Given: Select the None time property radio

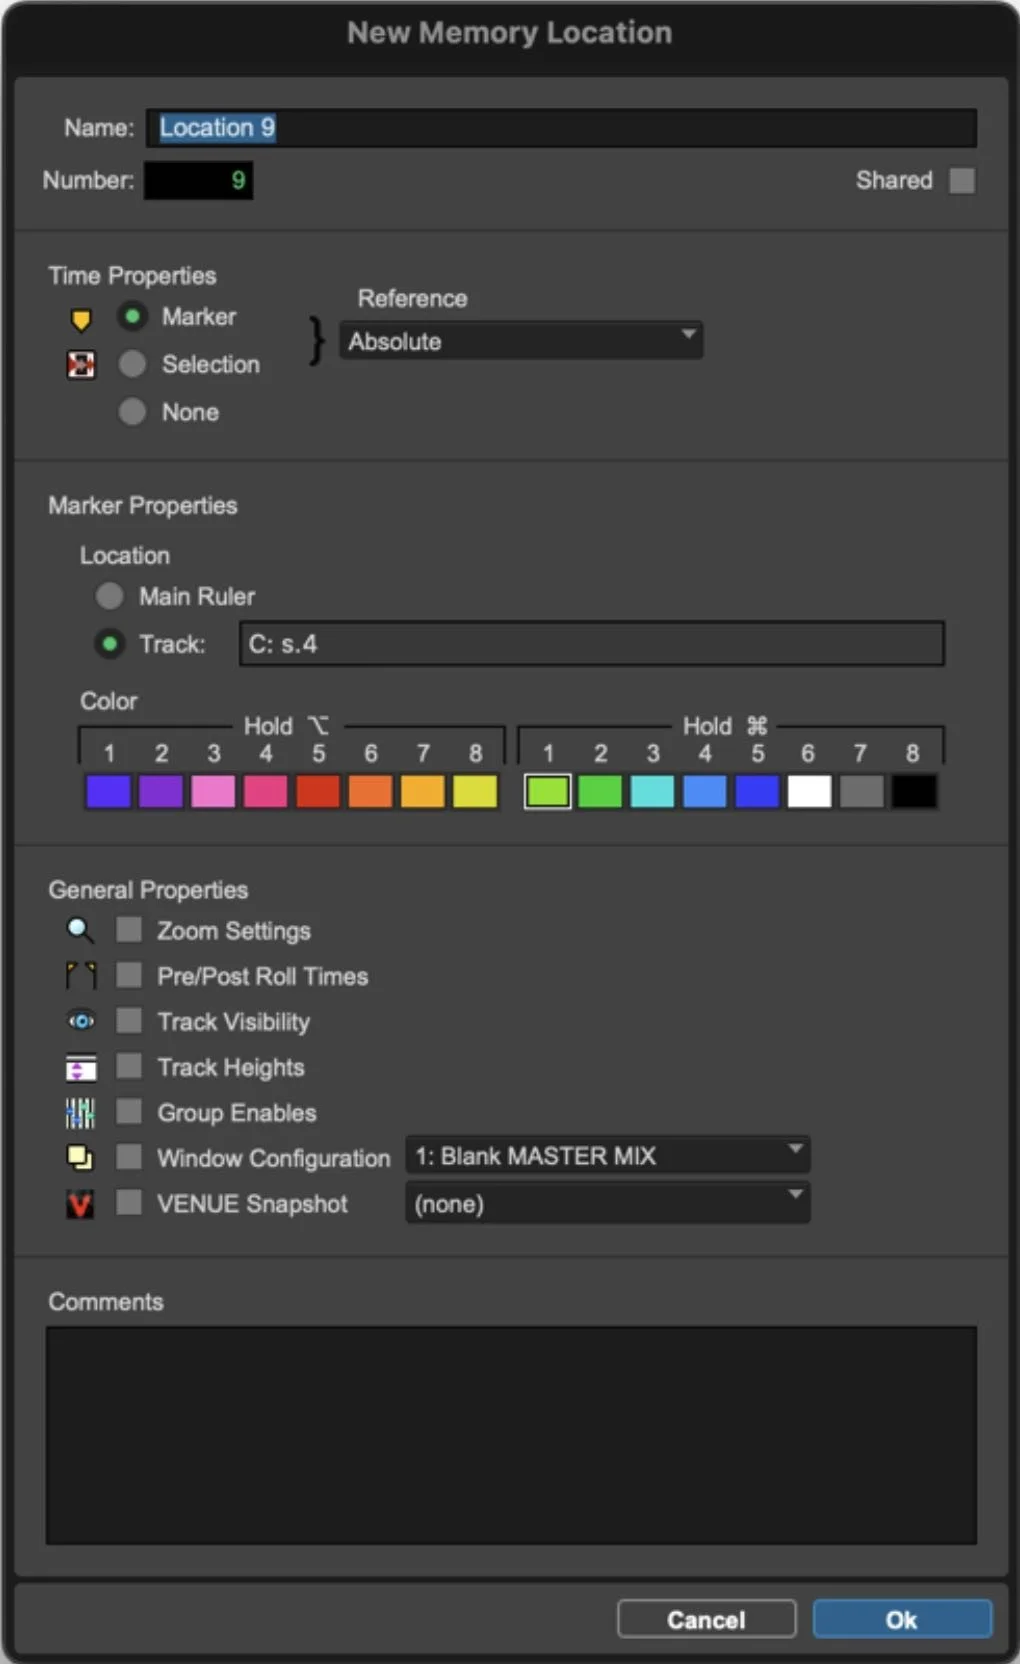Looking at the screenshot, I should pyautogui.click(x=132, y=411).
